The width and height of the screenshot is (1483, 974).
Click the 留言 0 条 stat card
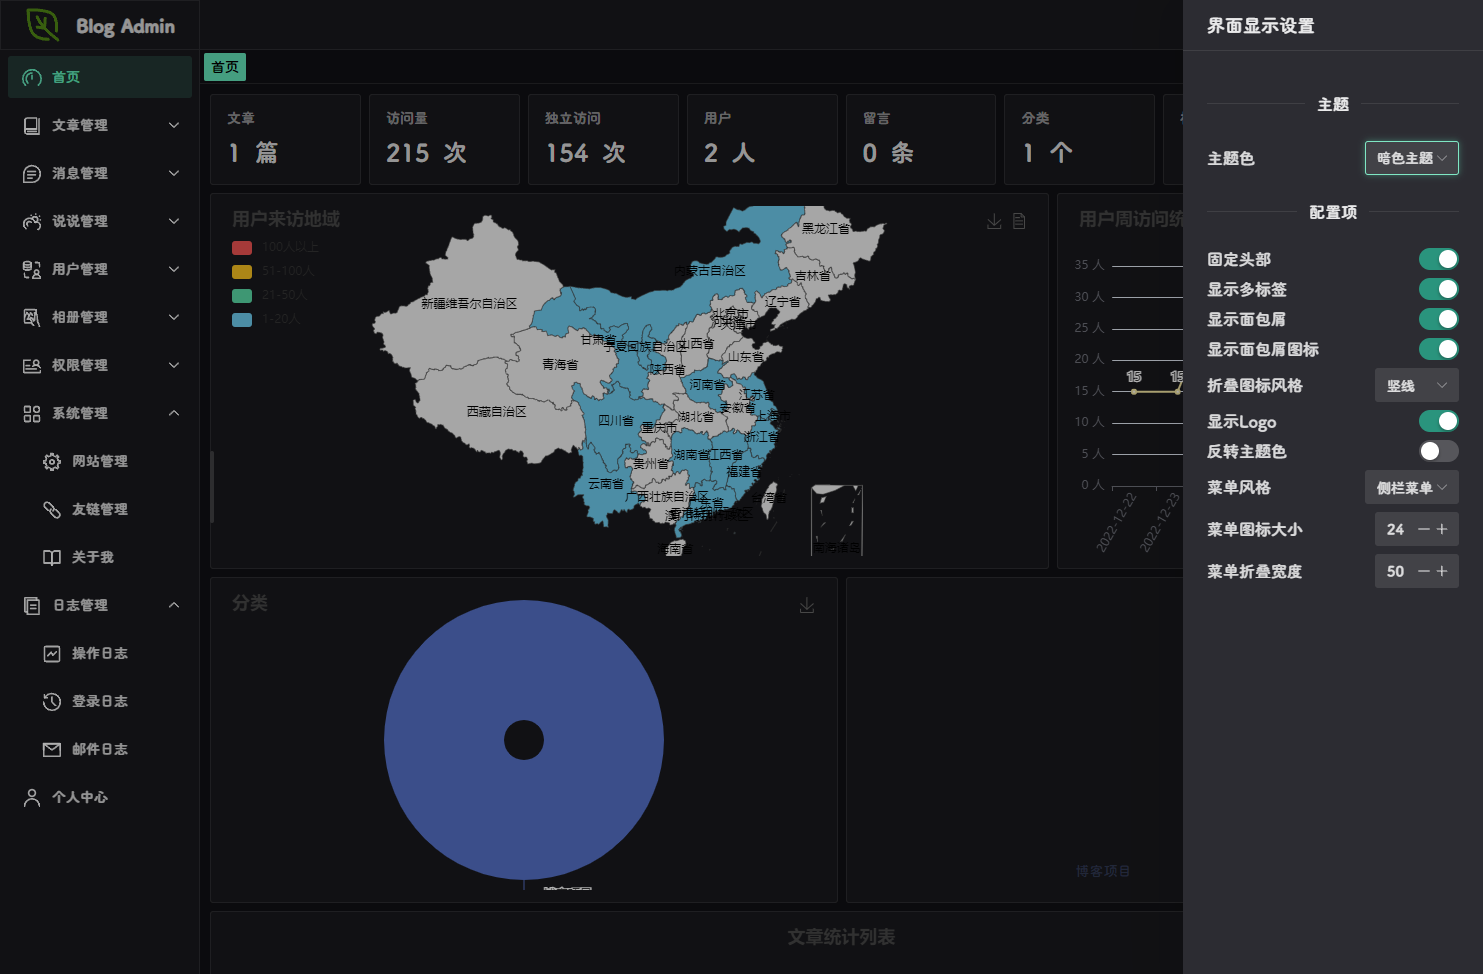921,139
